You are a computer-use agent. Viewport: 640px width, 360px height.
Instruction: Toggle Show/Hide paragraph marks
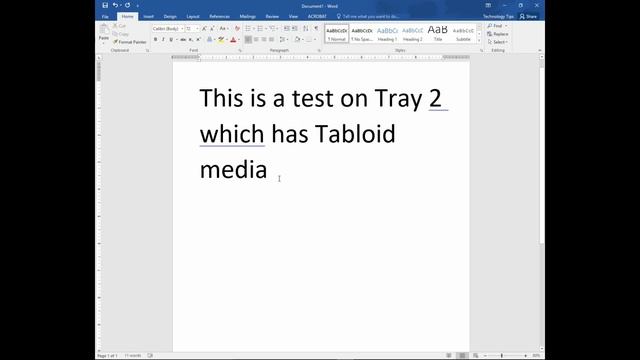pyautogui.click(x=316, y=29)
